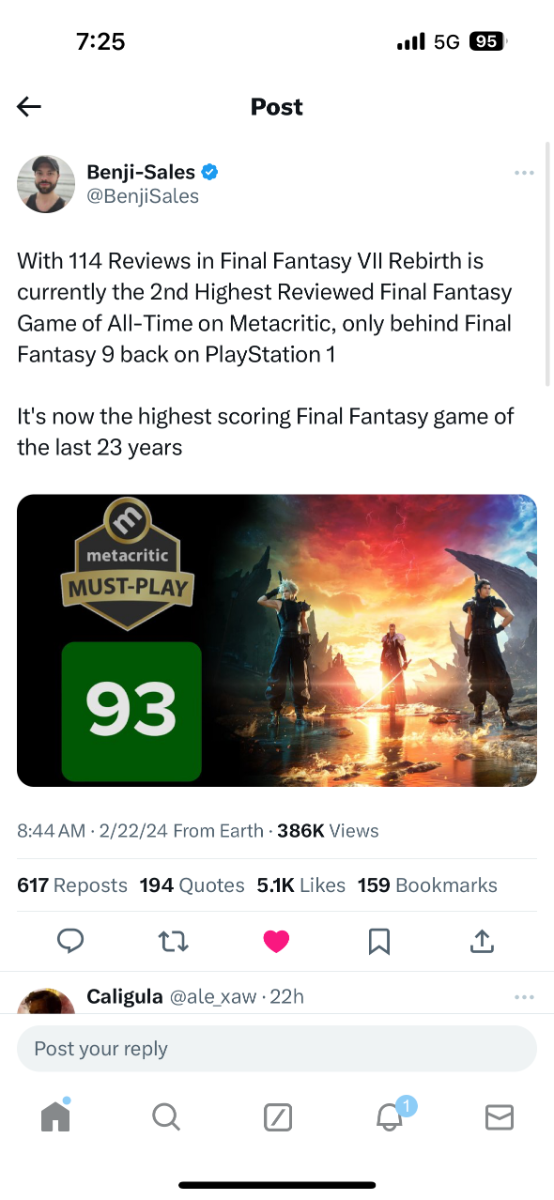
Task: Open the three-dot menu on Benji-Sales post
Action: tap(524, 173)
